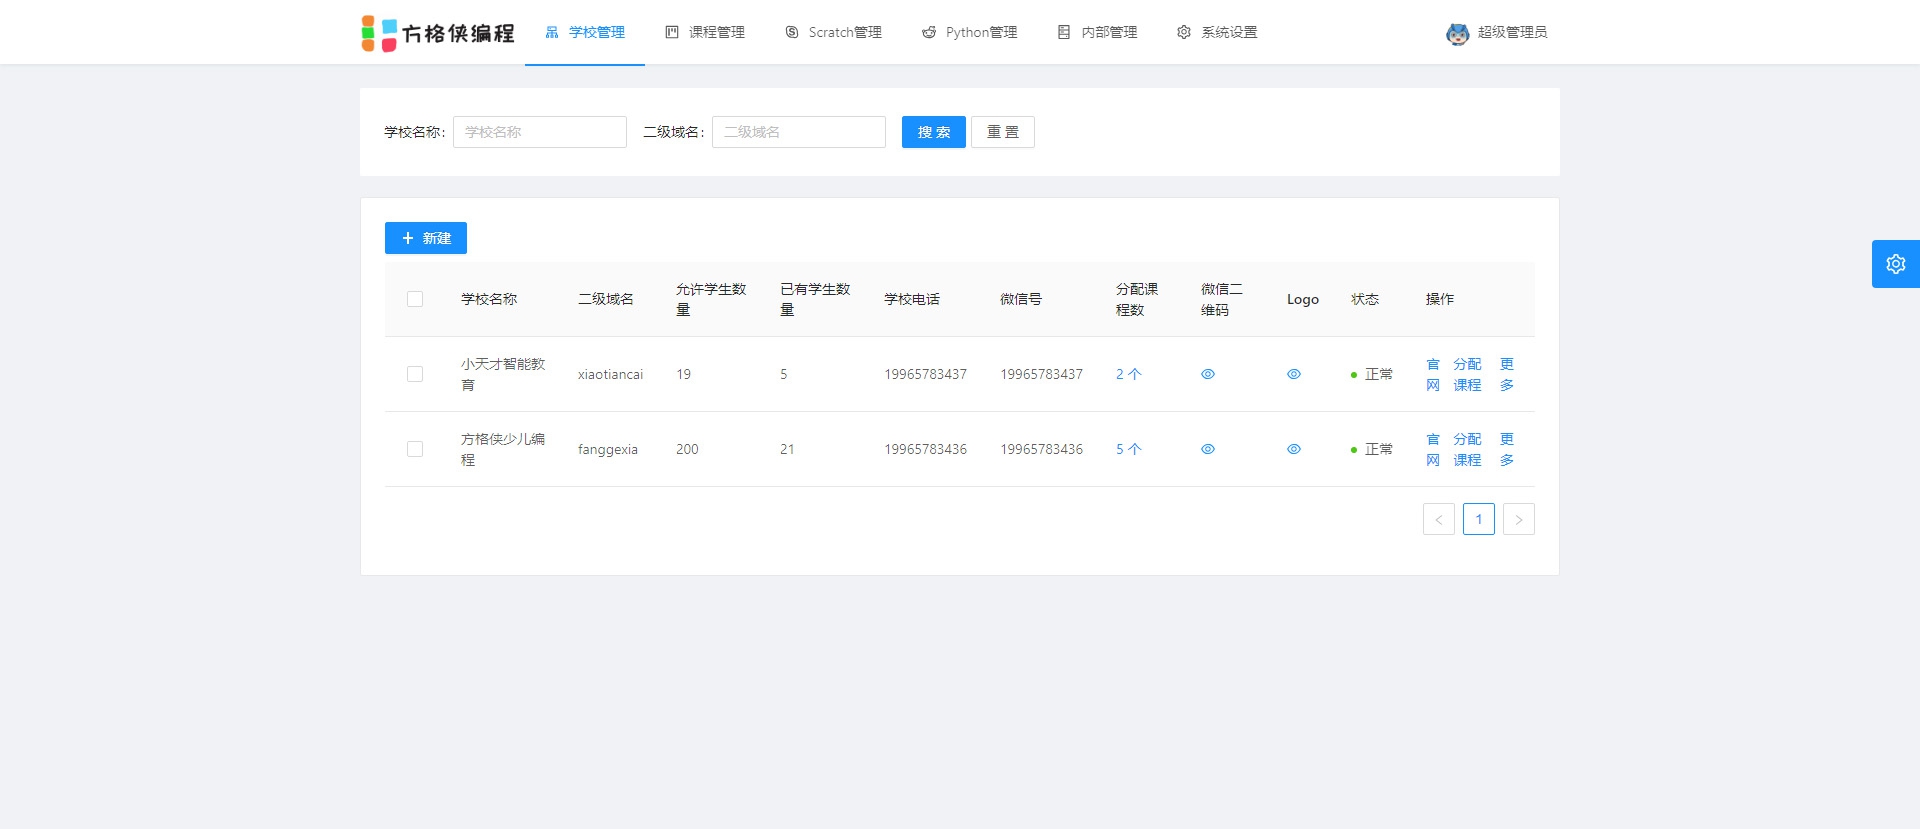Screen dimensions: 1920x829
Task: Click the super admin avatar icon
Action: pos(1457,33)
